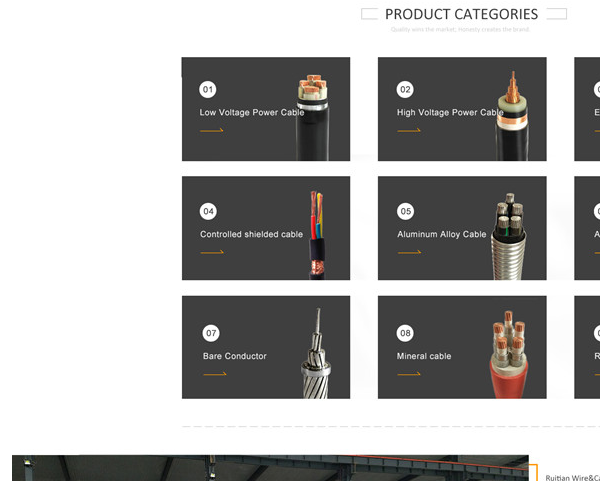Open the High Voltage Power Cable link
600x481 pixels.
point(450,113)
